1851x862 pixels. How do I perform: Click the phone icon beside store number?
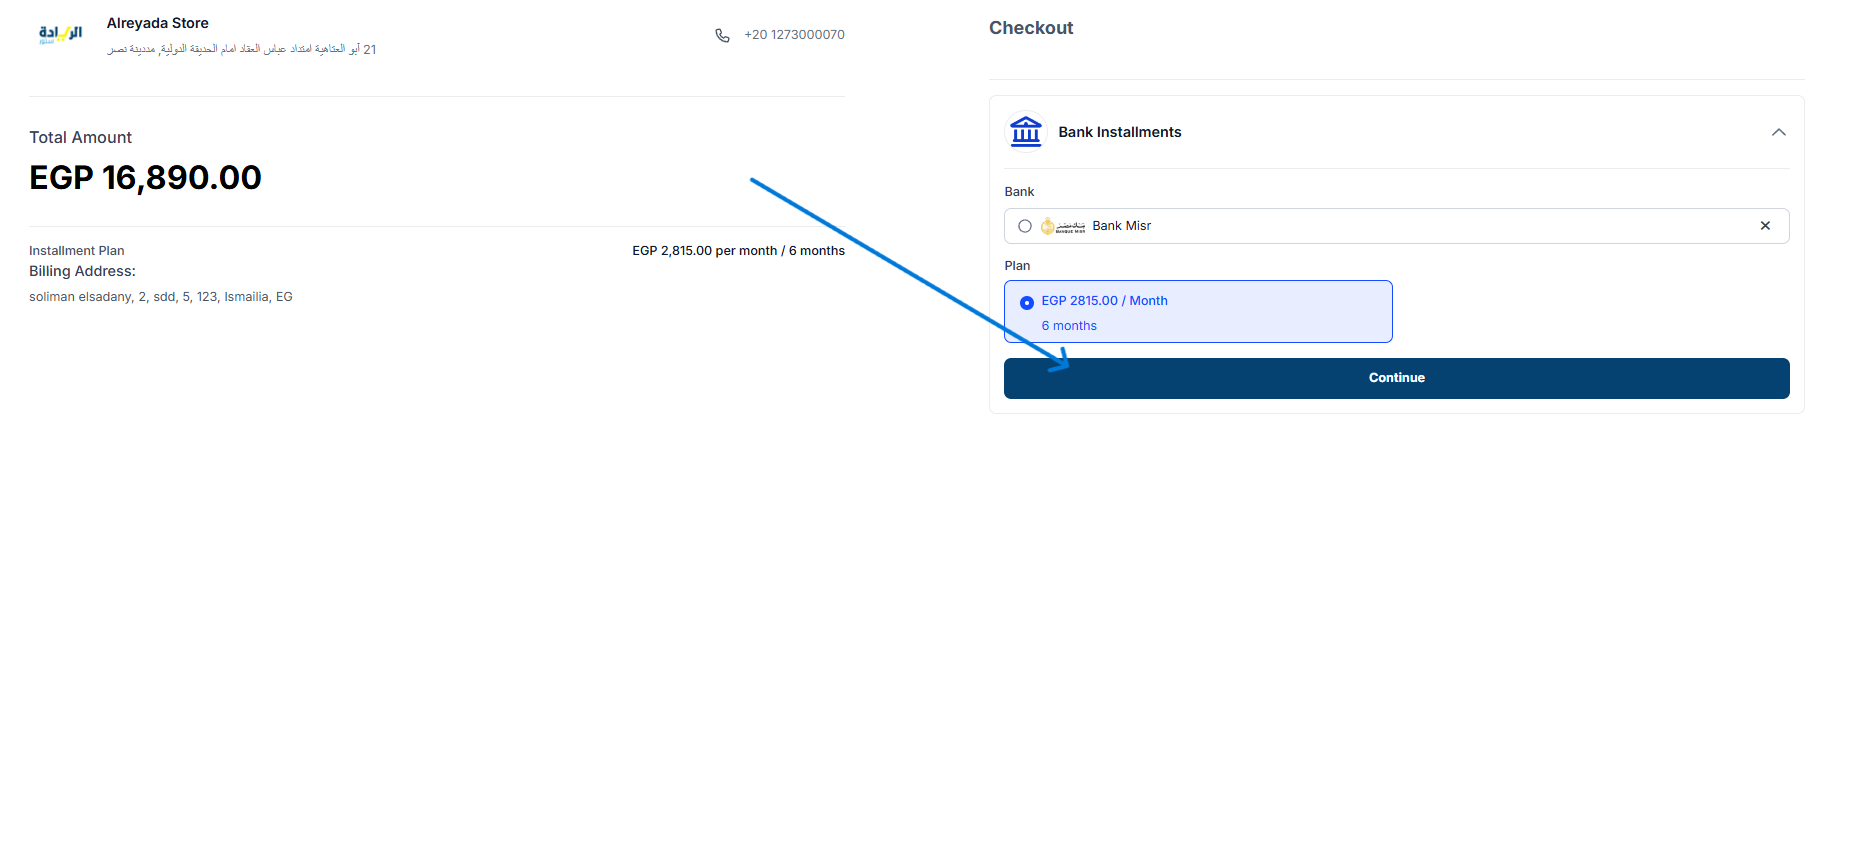point(722,35)
